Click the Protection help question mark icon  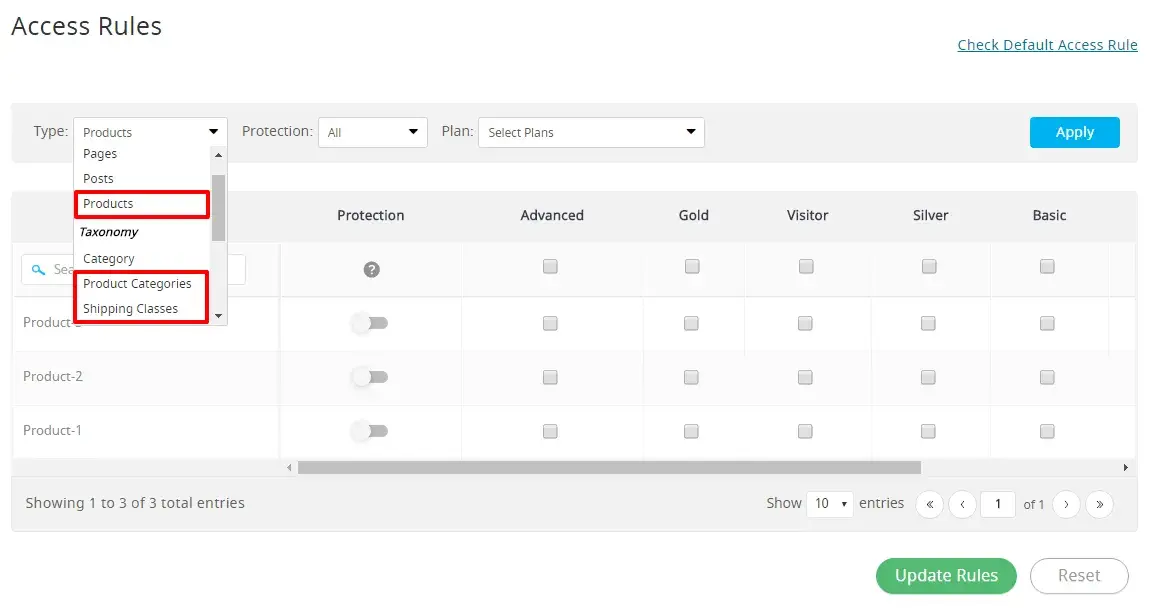pyautogui.click(x=371, y=269)
